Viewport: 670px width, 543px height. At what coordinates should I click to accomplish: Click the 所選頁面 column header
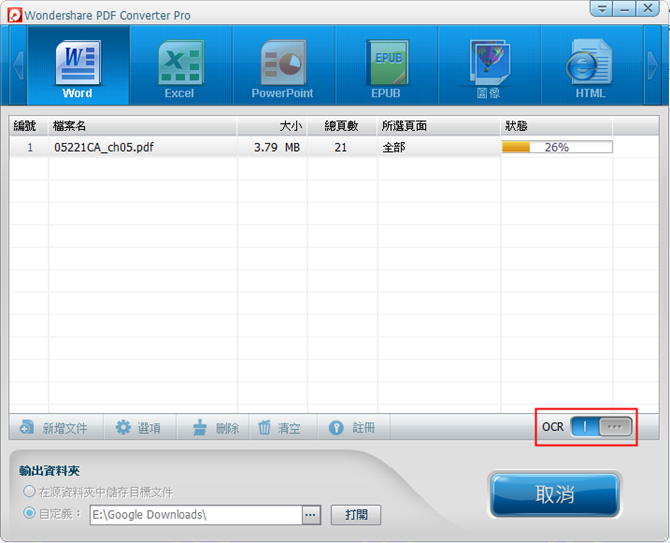(x=439, y=126)
